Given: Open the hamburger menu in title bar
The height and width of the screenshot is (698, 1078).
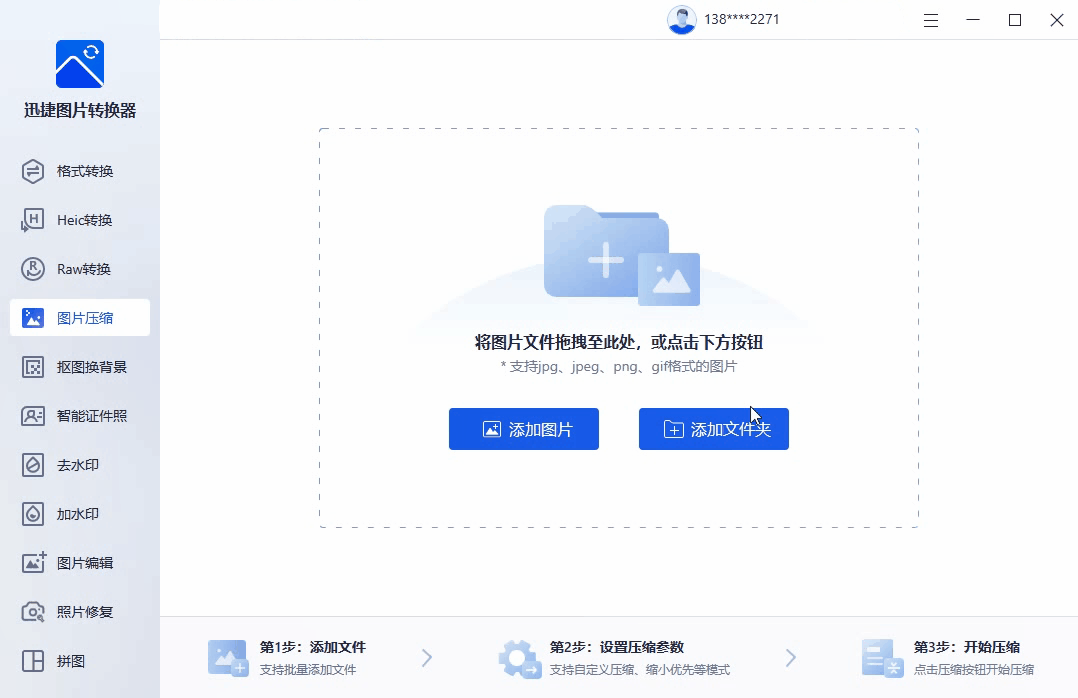Looking at the screenshot, I should tap(931, 20).
